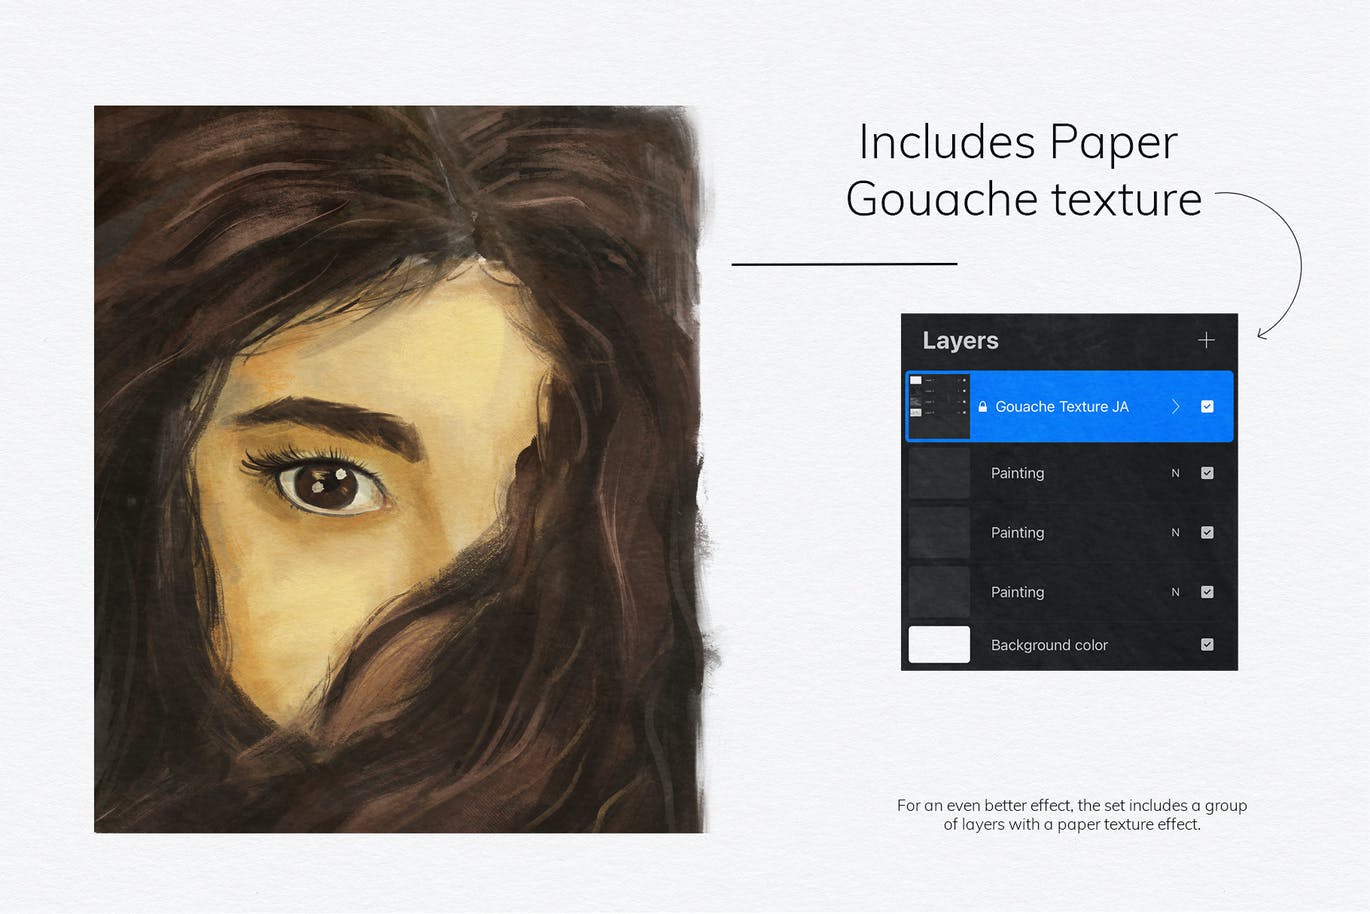The width and height of the screenshot is (1370, 914).
Task: Tap the Gouache Texture JA group thumbnail
Action: (x=938, y=406)
